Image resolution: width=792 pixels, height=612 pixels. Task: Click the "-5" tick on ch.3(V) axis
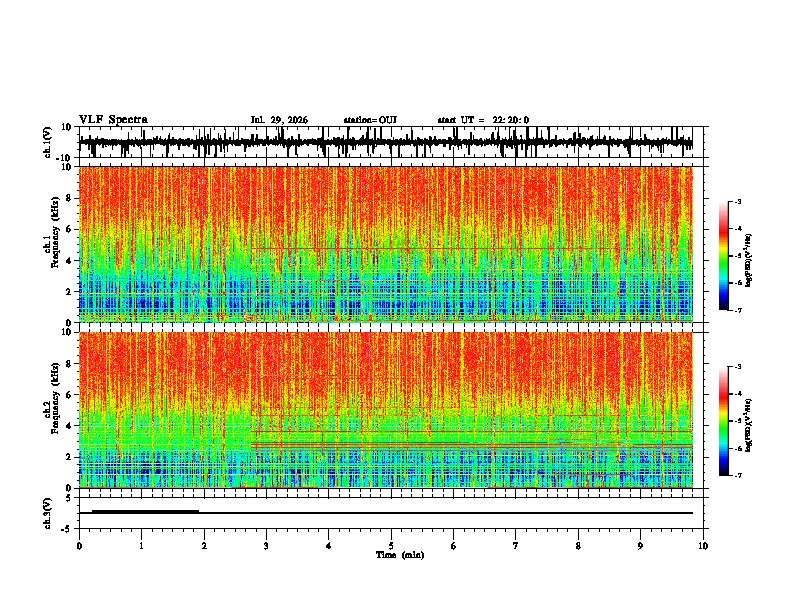(67, 529)
